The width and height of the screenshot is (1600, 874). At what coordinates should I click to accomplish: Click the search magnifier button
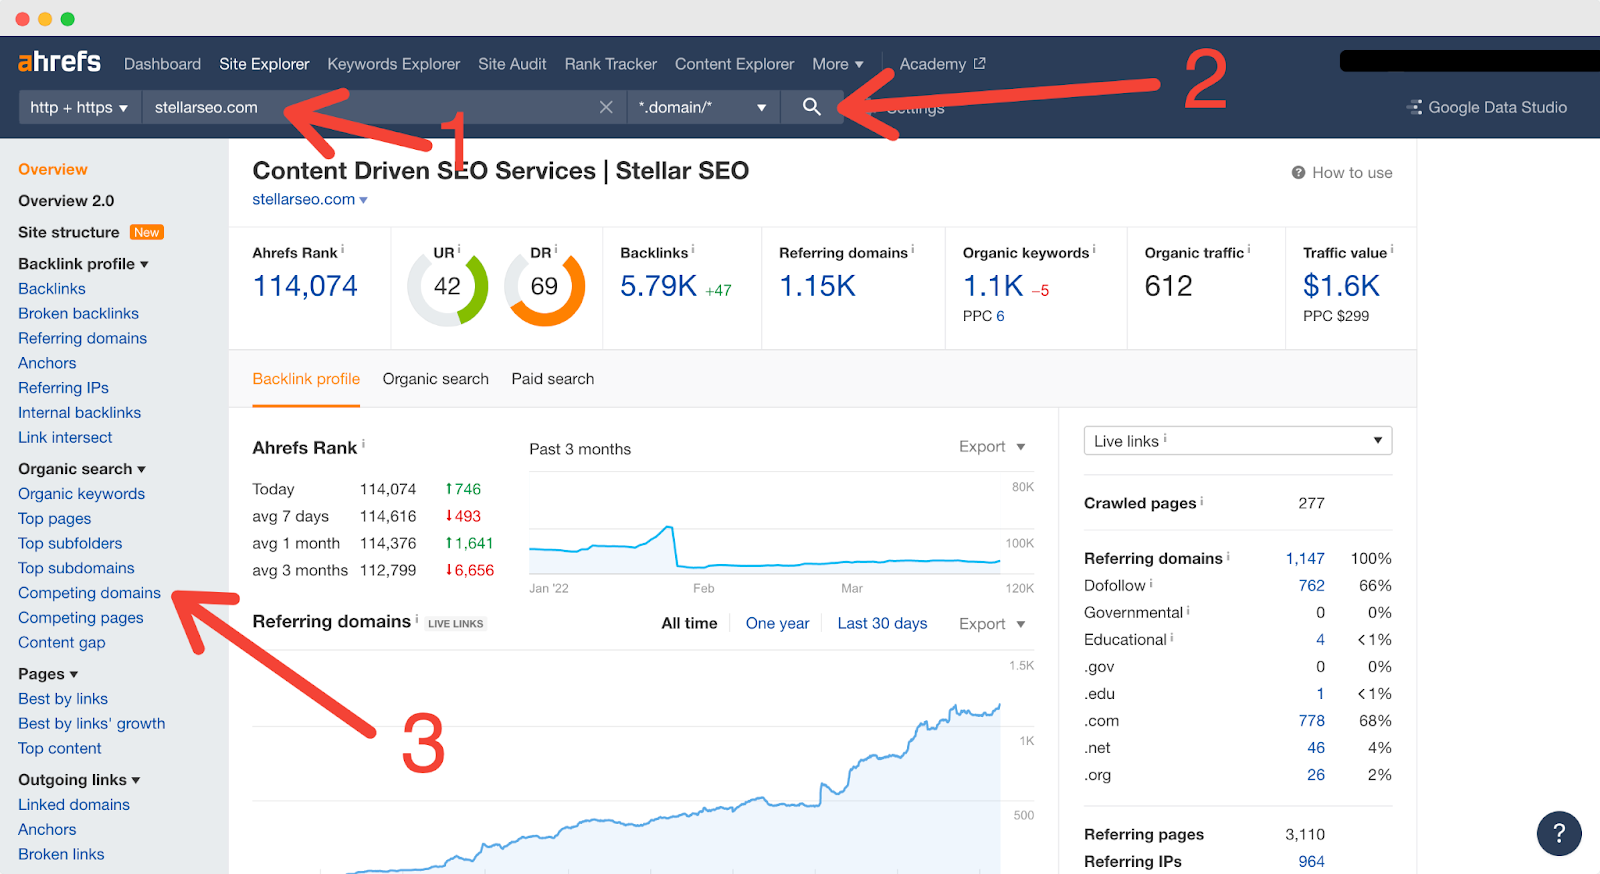point(811,107)
